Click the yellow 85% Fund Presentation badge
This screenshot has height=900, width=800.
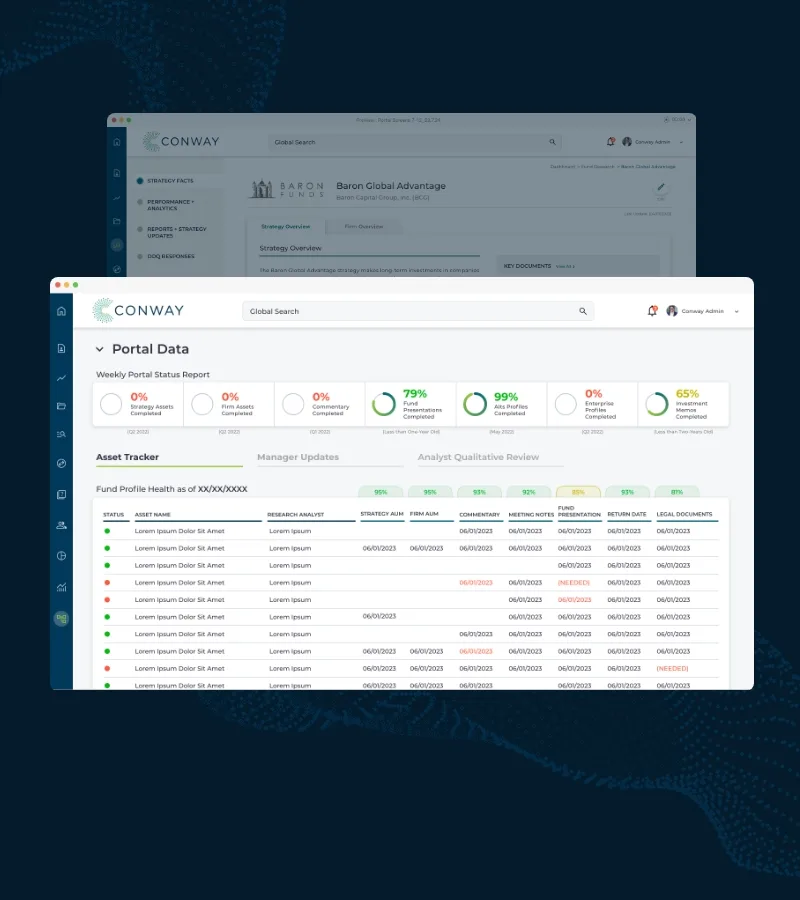tap(578, 492)
